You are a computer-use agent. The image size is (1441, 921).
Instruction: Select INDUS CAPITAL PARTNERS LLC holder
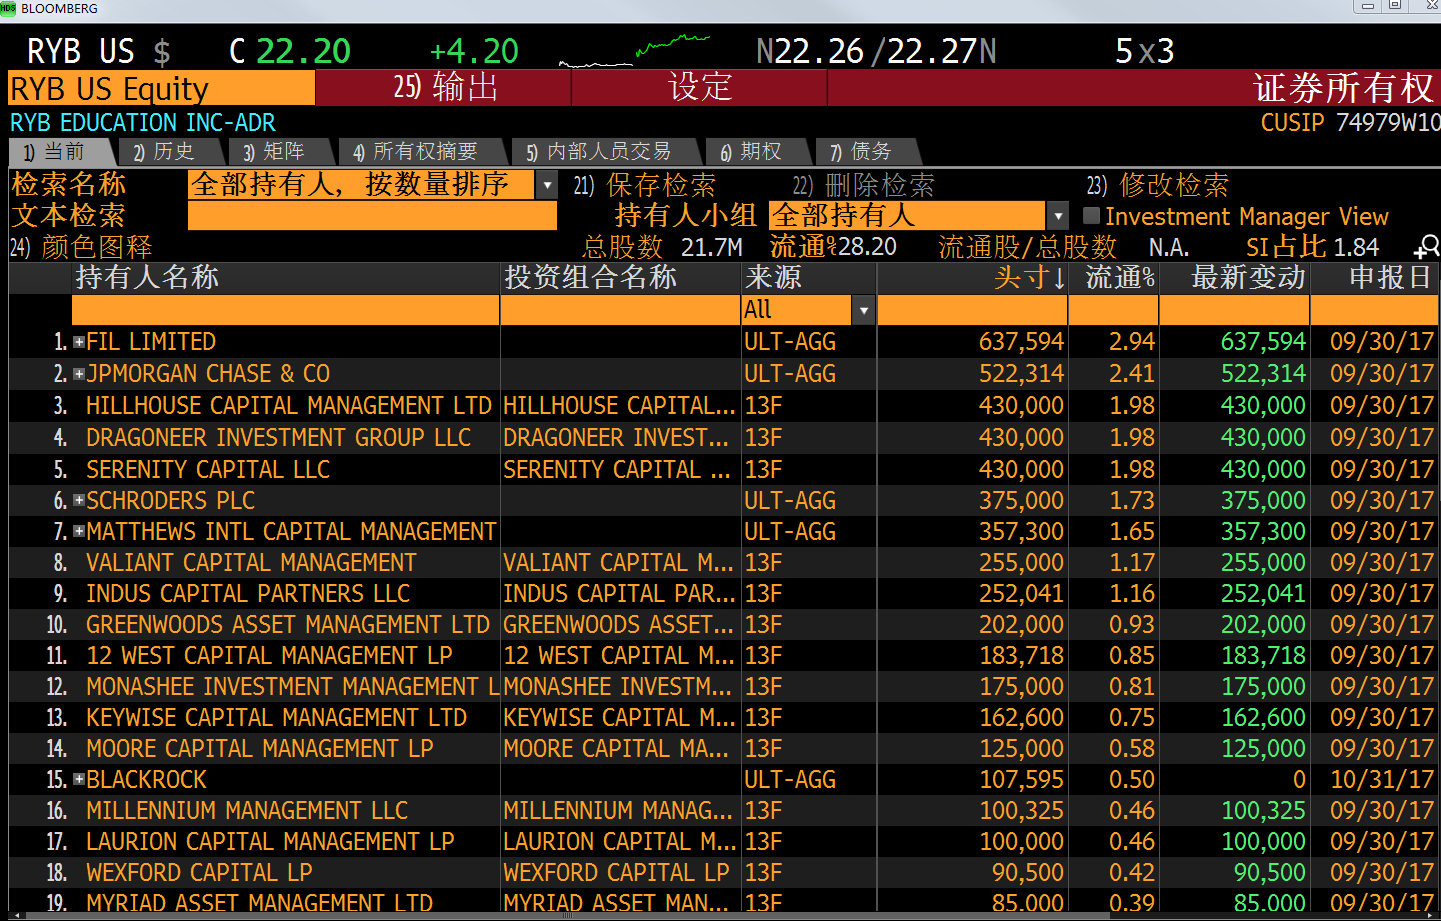[248, 593]
